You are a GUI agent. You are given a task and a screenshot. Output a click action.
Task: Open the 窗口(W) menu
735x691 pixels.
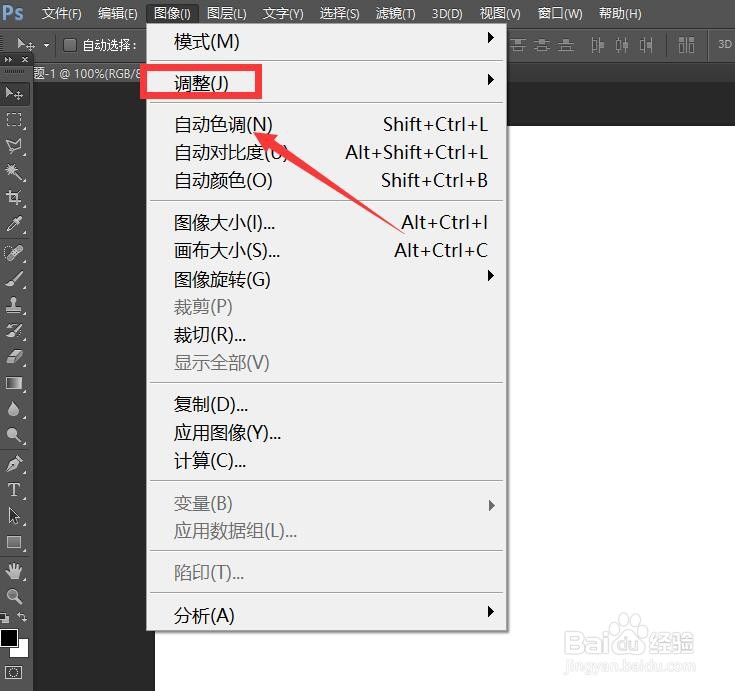click(x=560, y=13)
